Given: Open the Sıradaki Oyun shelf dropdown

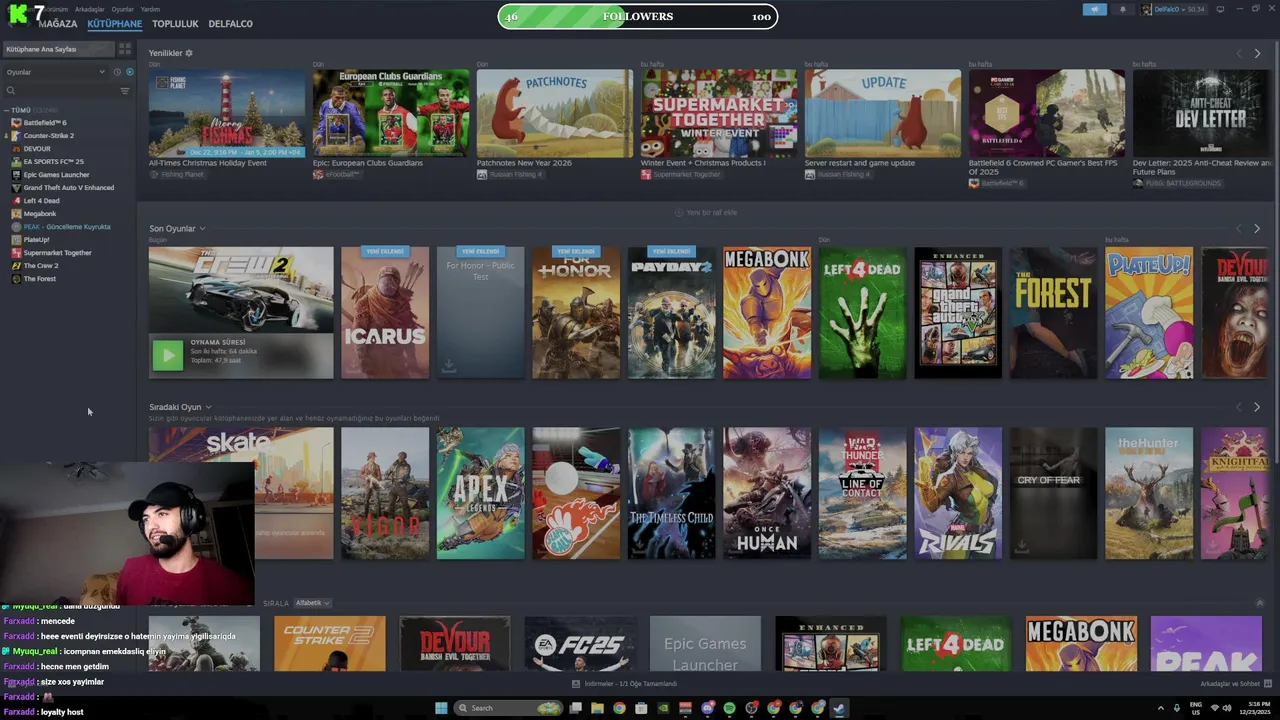Looking at the screenshot, I should click(180, 407).
